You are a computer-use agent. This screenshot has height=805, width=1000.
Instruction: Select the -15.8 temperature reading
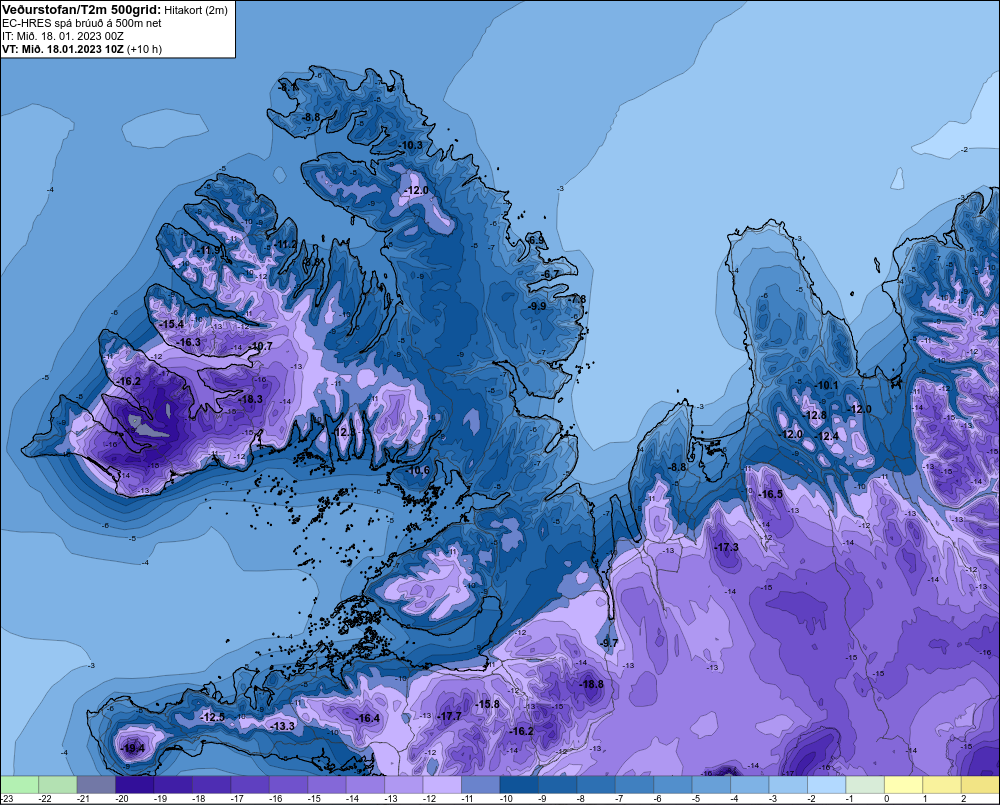487,704
